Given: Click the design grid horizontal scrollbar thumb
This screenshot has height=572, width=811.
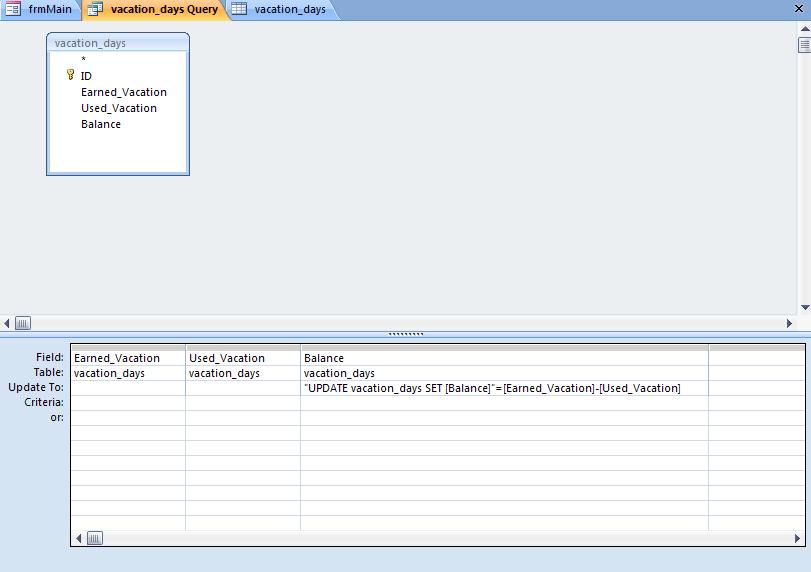Looking at the screenshot, I should point(95,538).
